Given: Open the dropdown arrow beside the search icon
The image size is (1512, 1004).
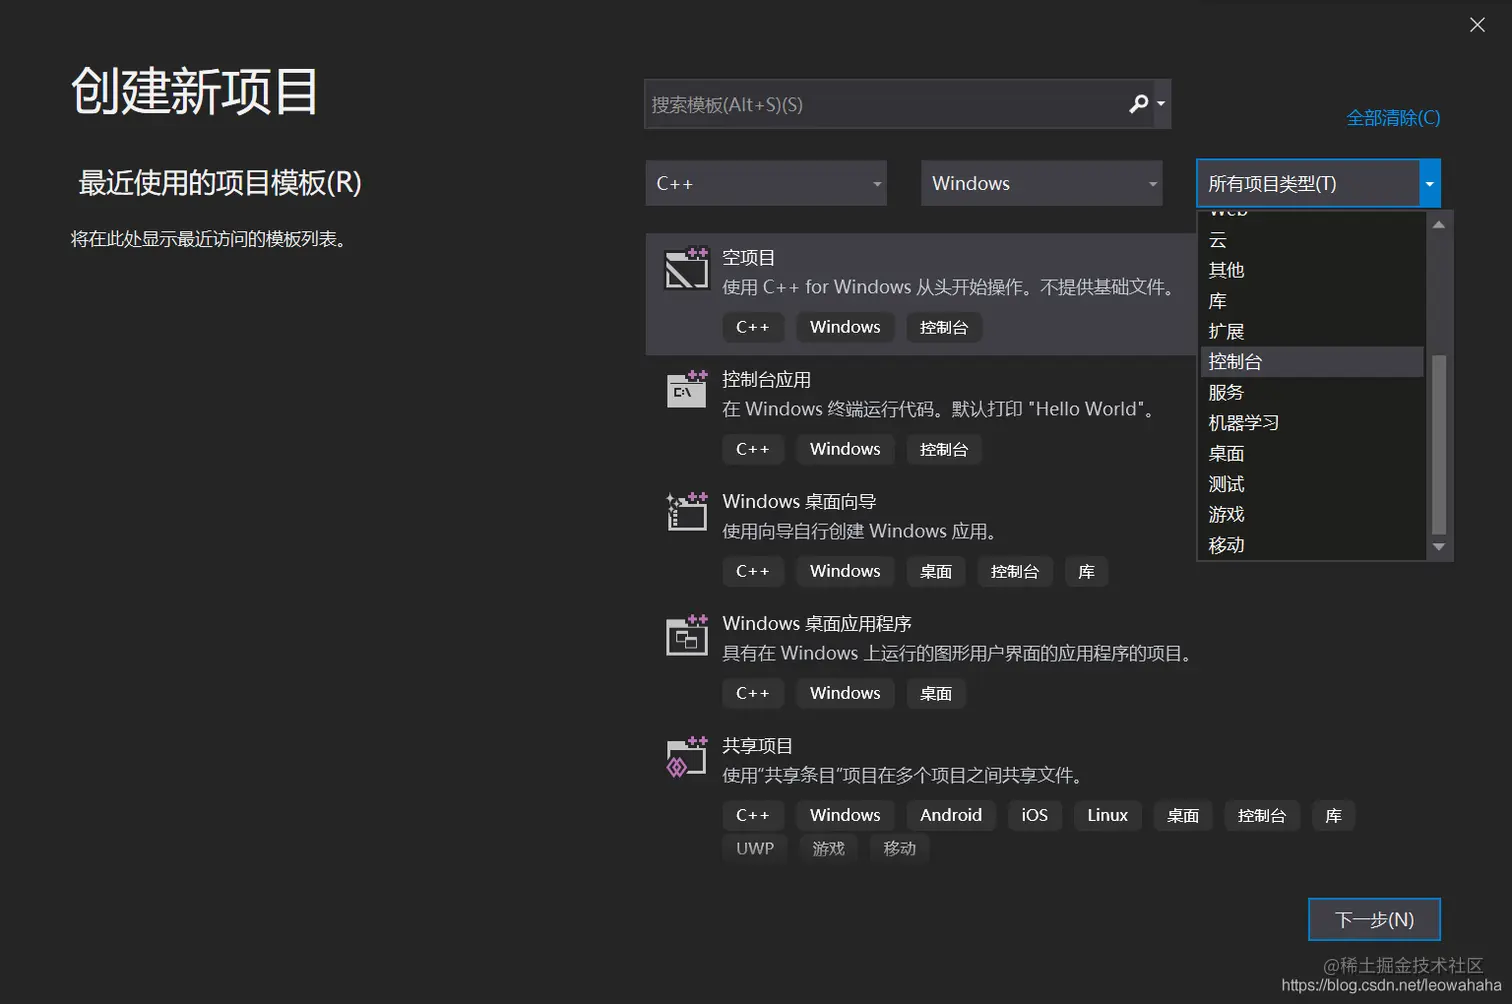Looking at the screenshot, I should coord(1160,103).
